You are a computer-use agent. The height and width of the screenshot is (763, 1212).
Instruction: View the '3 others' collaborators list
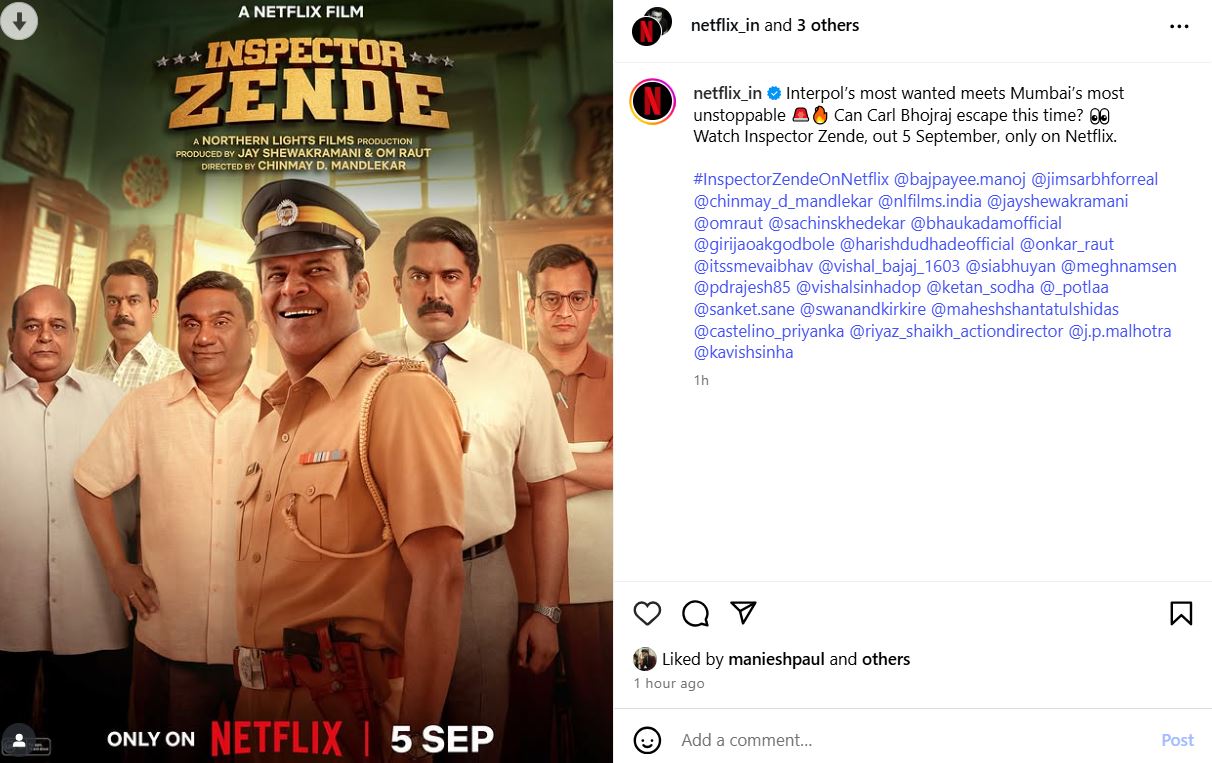pos(828,25)
